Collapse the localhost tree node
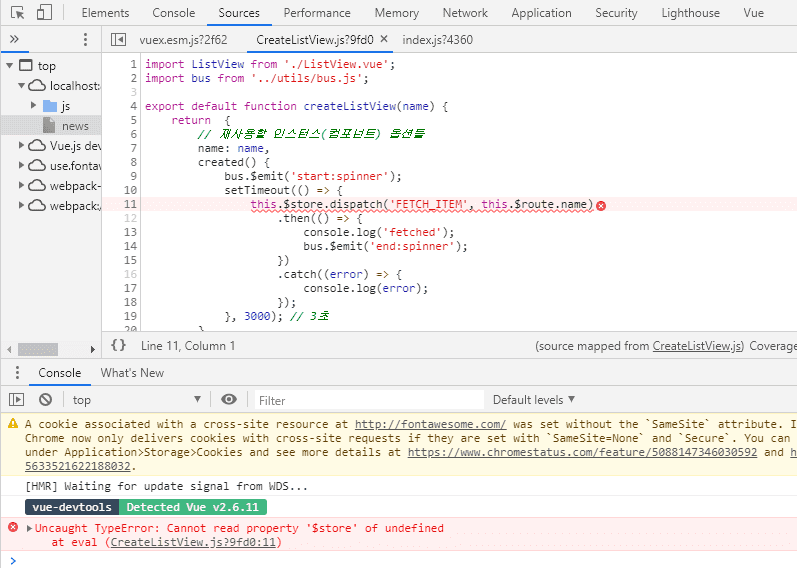The width and height of the screenshot is (797, 568). pos(21,85)
